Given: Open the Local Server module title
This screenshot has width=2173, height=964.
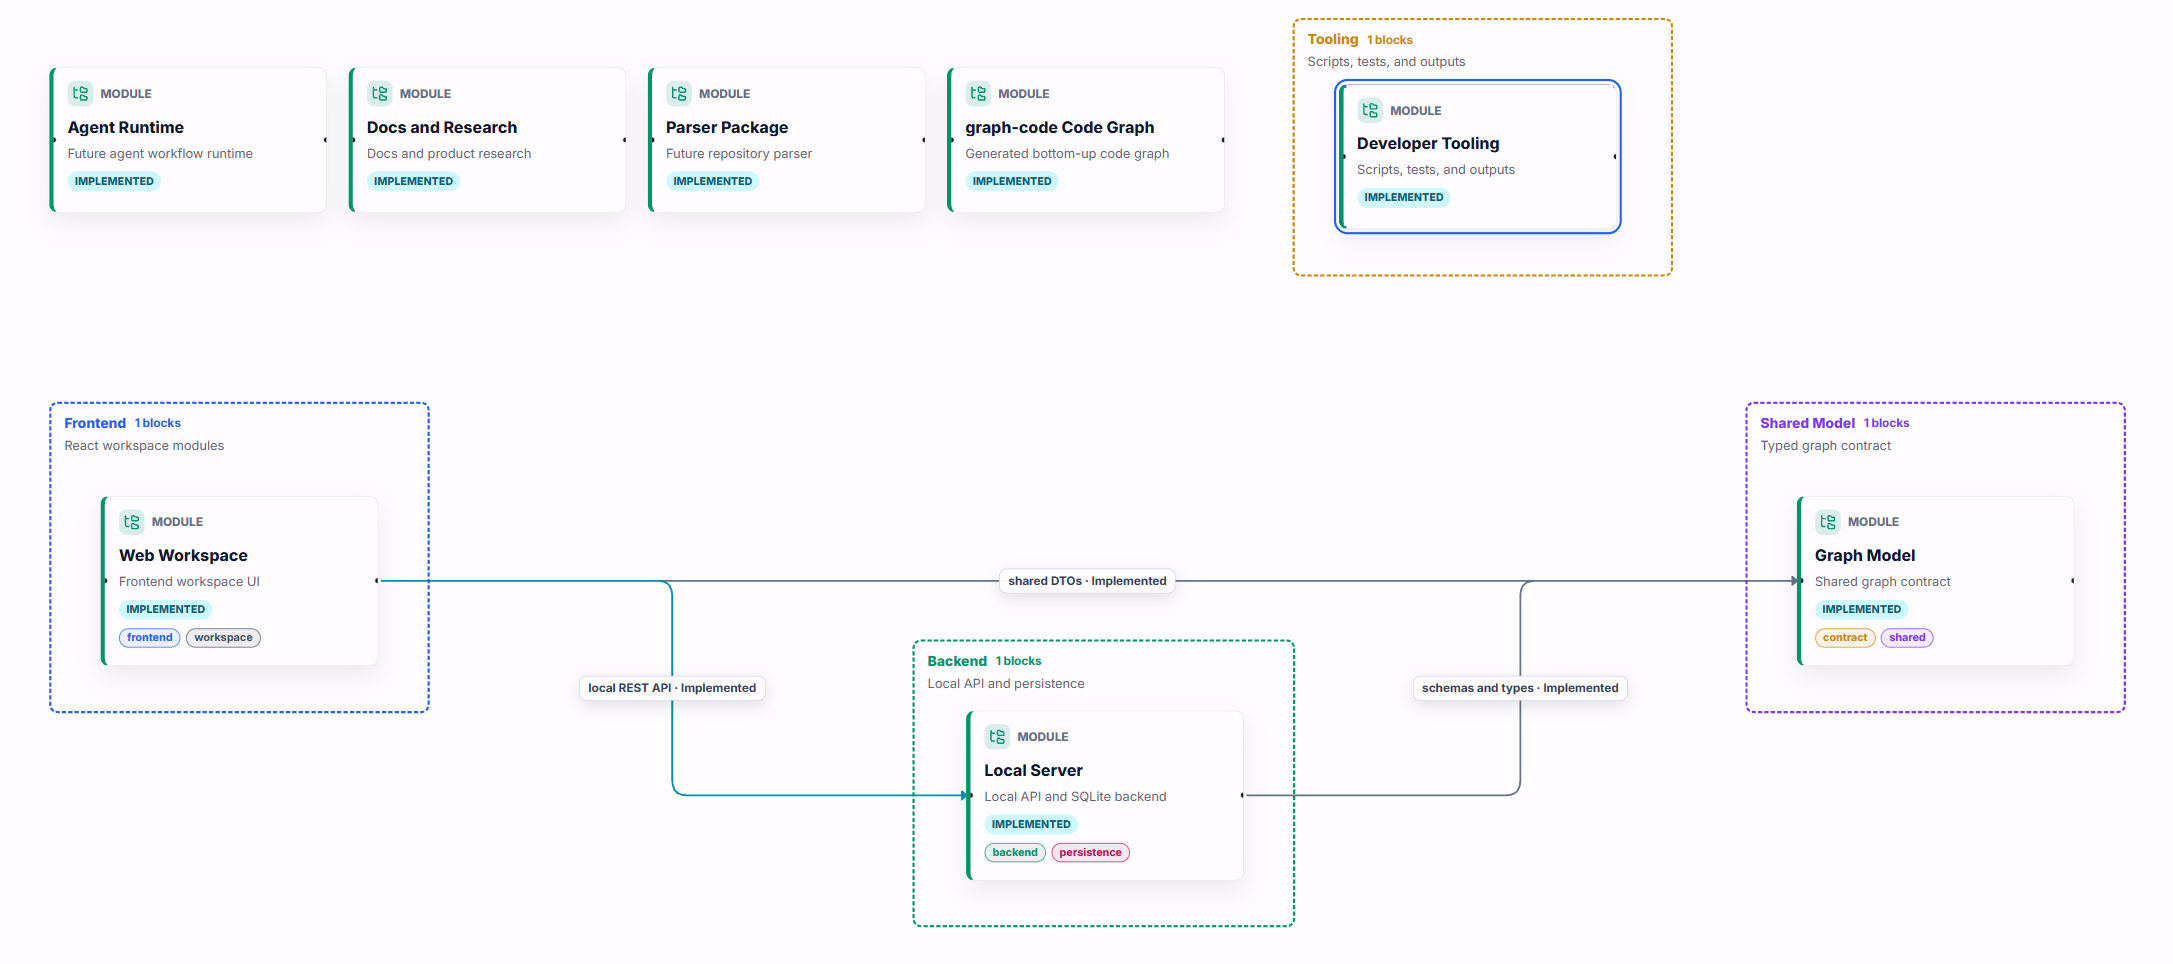Looking at the screenshot, I should point(1033,770).
